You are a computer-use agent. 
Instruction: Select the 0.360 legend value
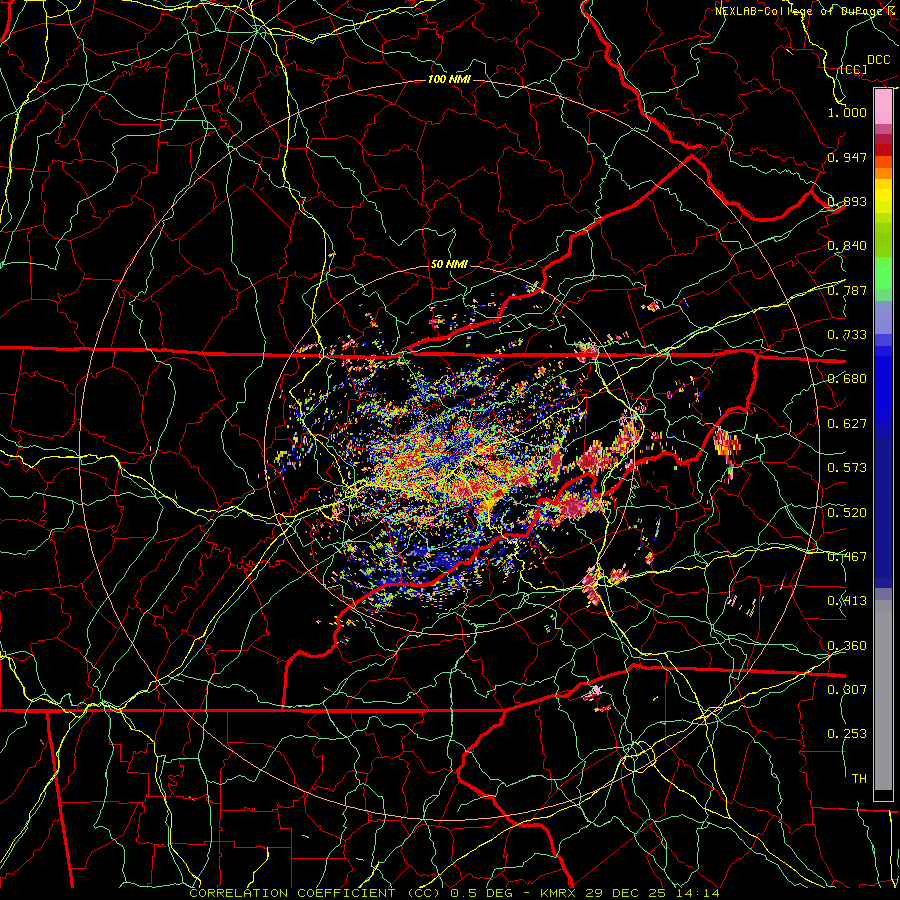[847, 646]
